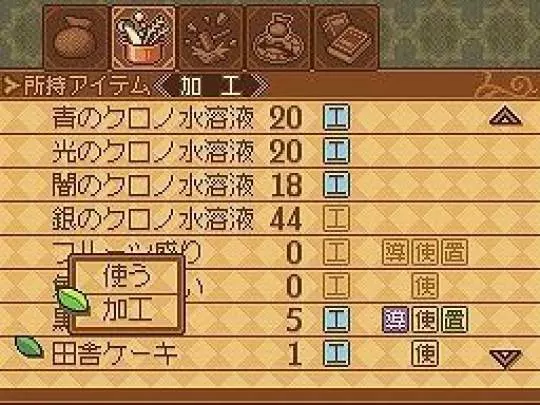
Task: Toggle the 工 marker on 闇のクロノ水溶液
Action: coord(336,185)
